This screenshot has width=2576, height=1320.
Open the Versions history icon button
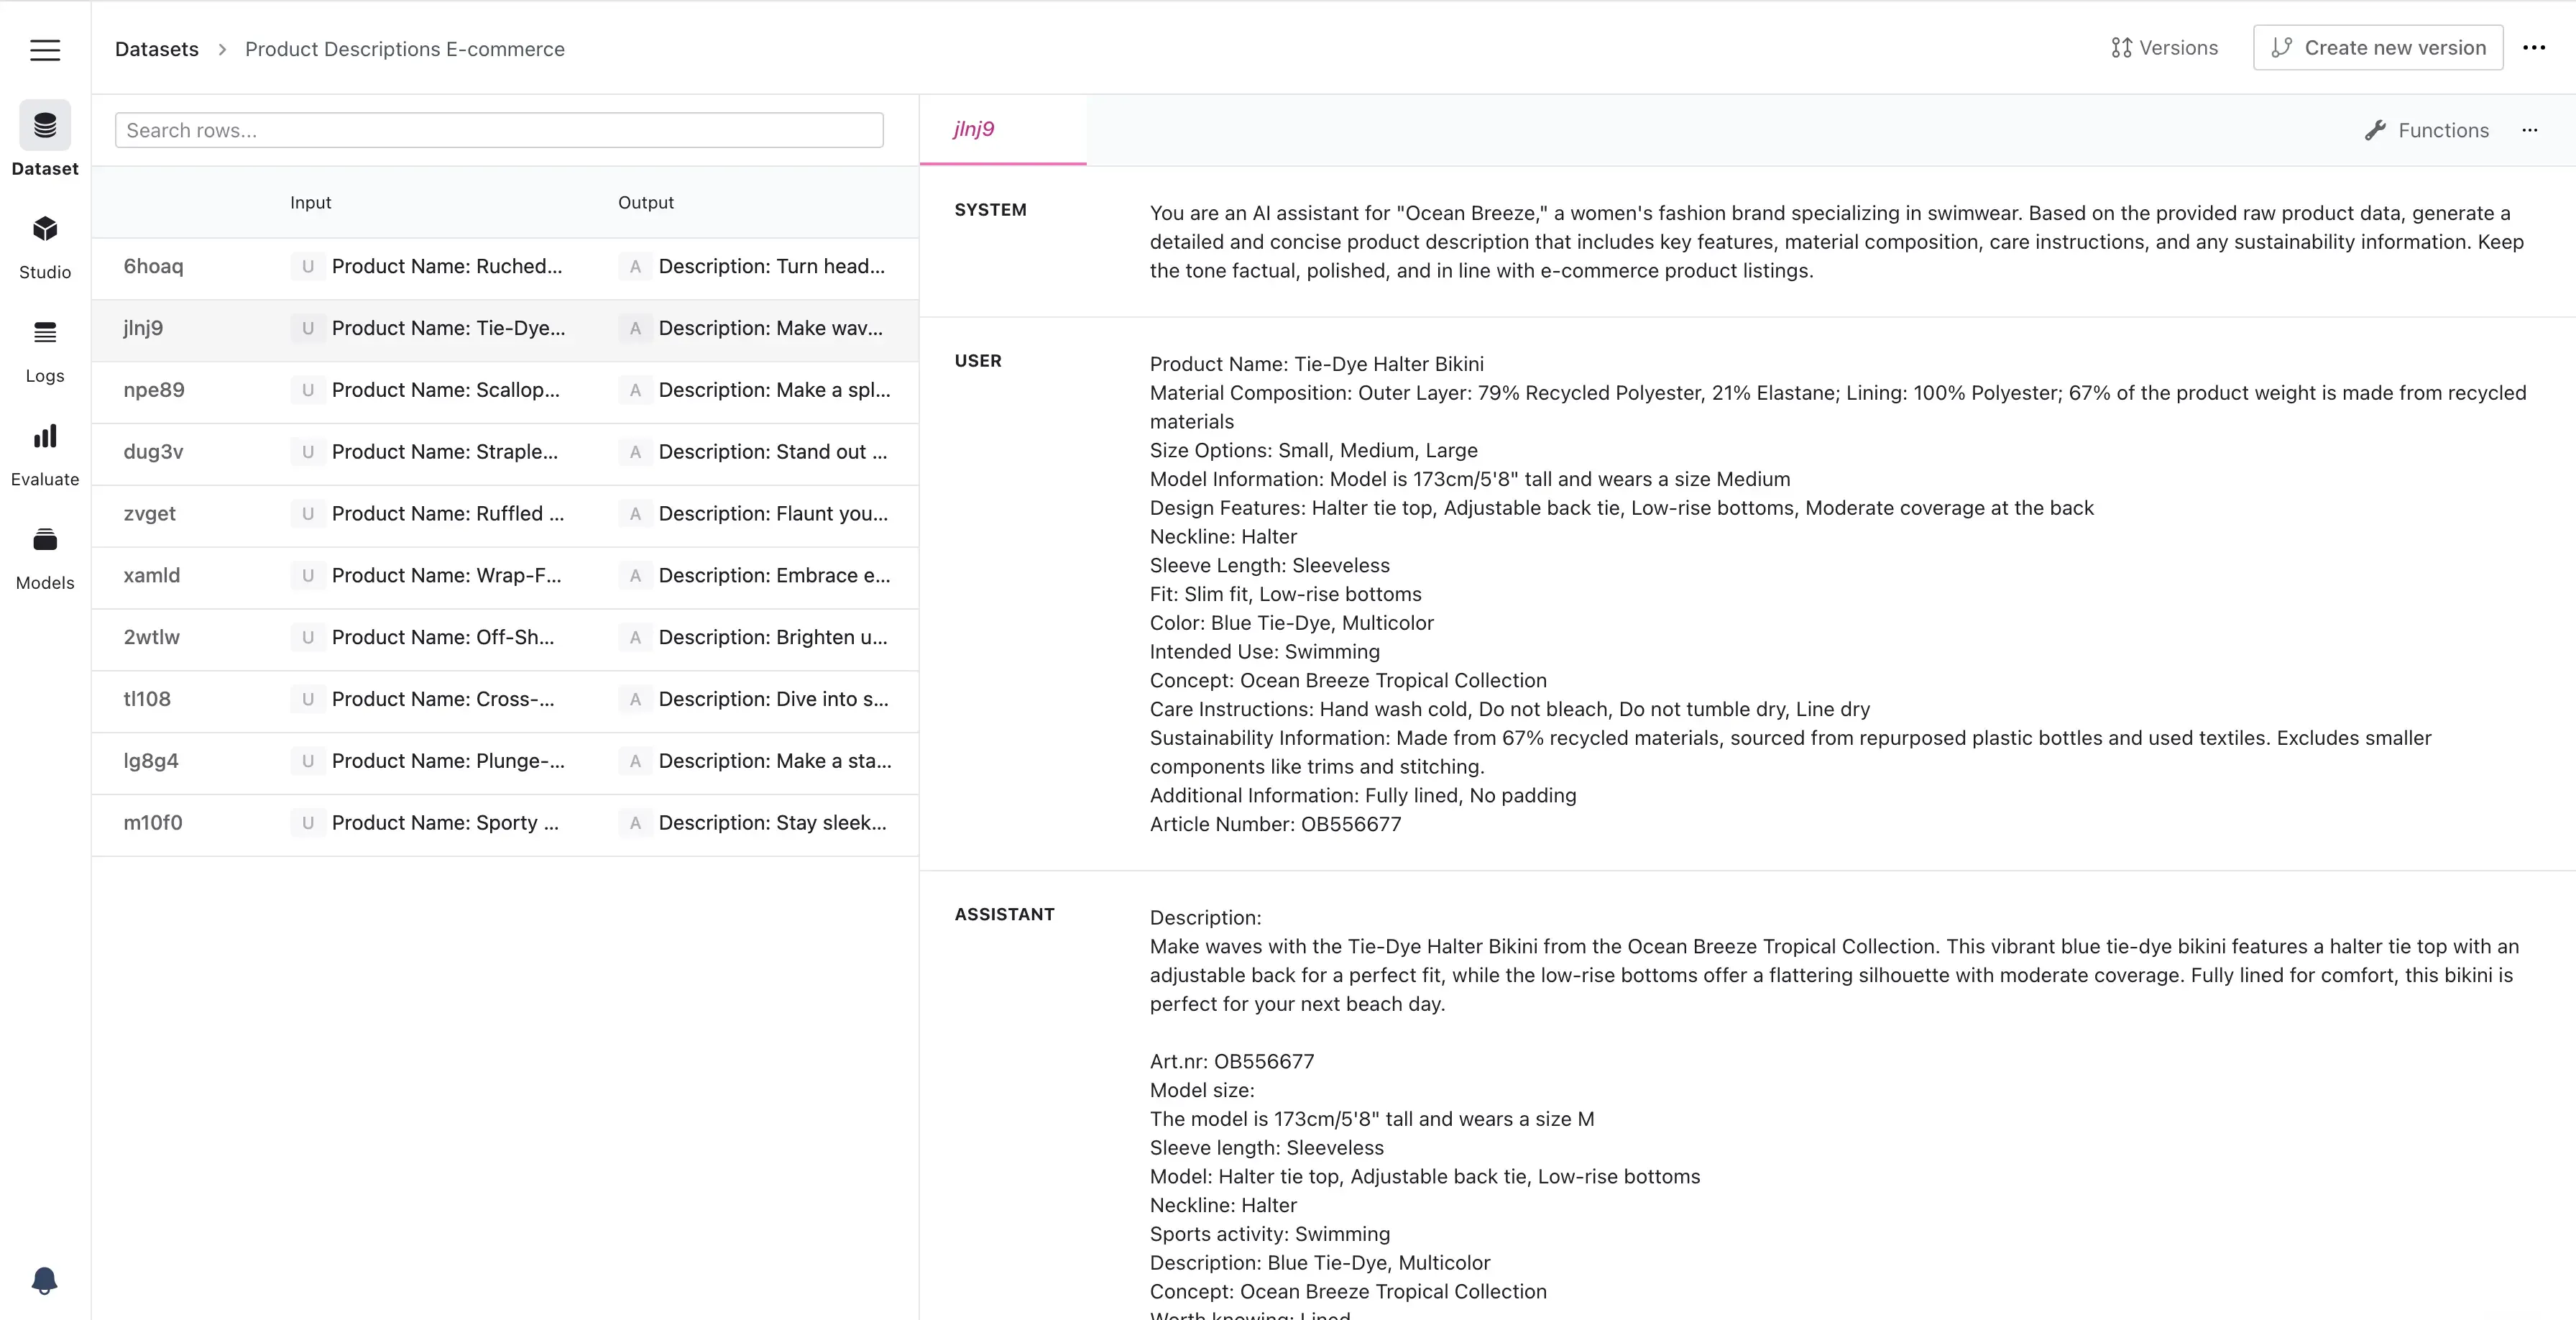[2164, 48]
